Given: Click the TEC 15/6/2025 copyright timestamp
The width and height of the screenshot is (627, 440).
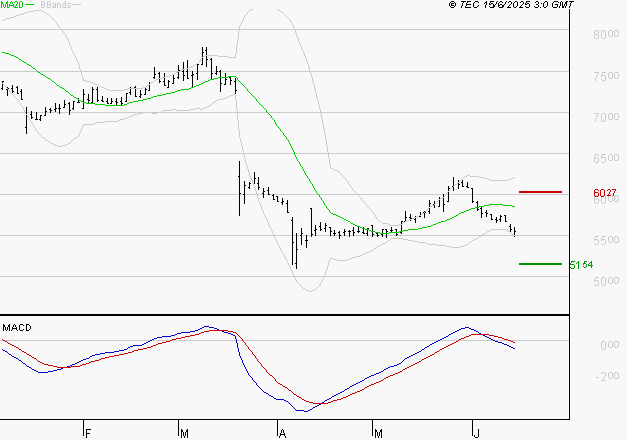Looking at the screenshot, I should click(x=511, y=5).
